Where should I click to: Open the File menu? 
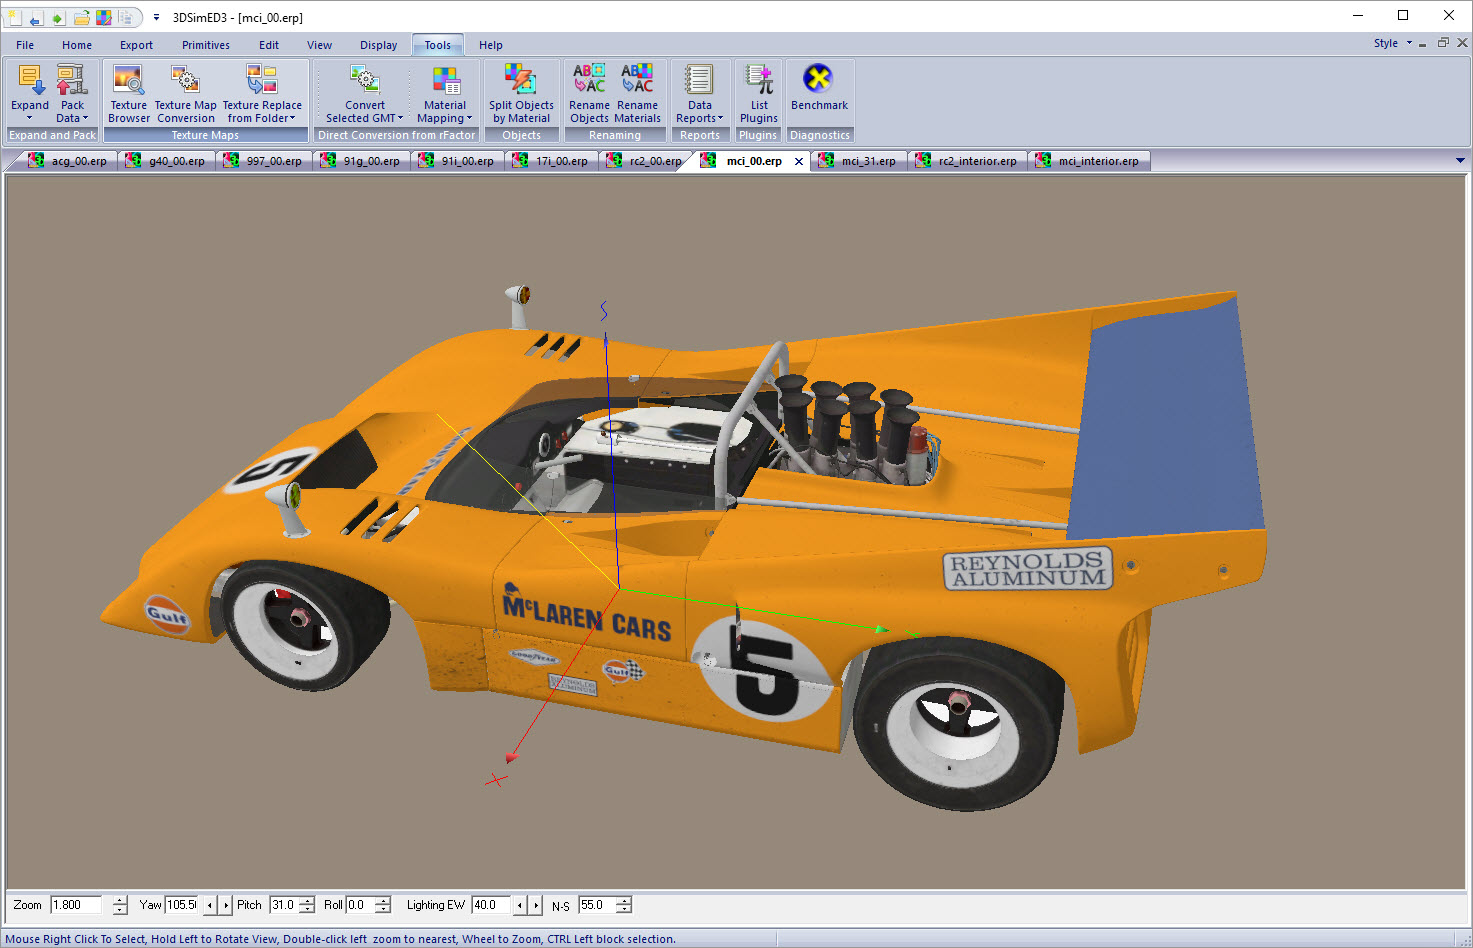[25, 45]
